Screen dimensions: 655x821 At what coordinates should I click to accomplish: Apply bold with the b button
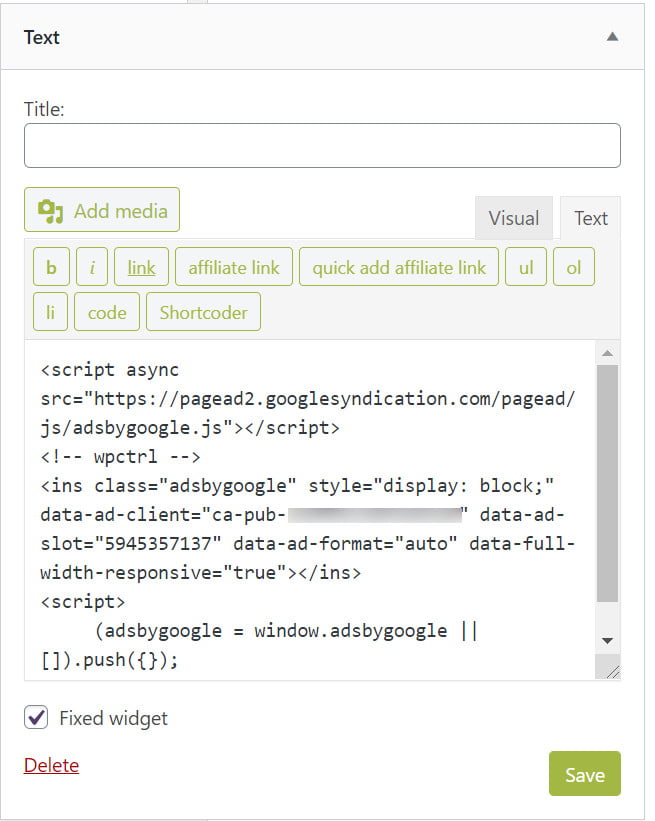coord(51,267)
